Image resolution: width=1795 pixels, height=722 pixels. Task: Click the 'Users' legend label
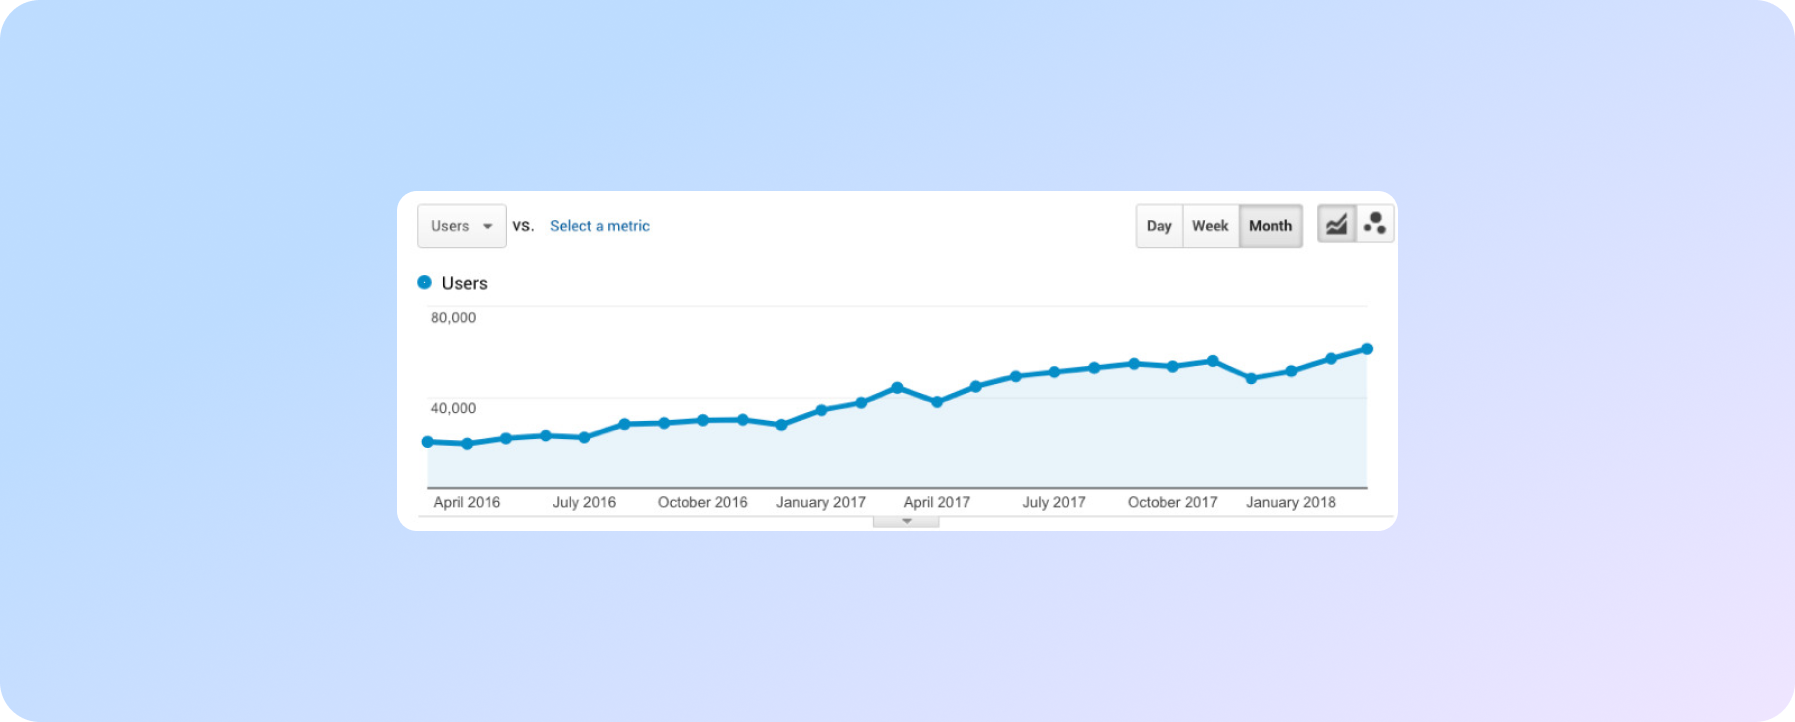point(465,283)
